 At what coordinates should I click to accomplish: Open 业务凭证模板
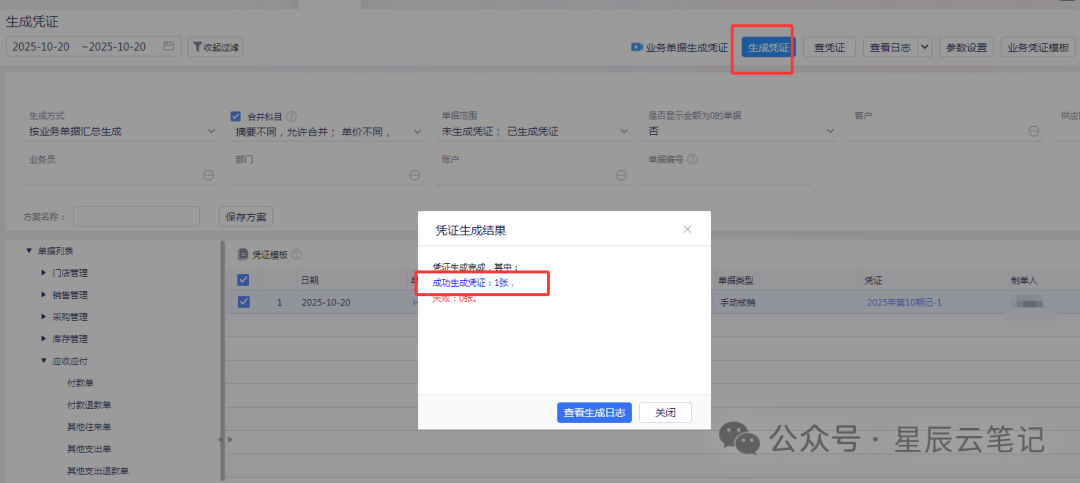[1038, 48]
